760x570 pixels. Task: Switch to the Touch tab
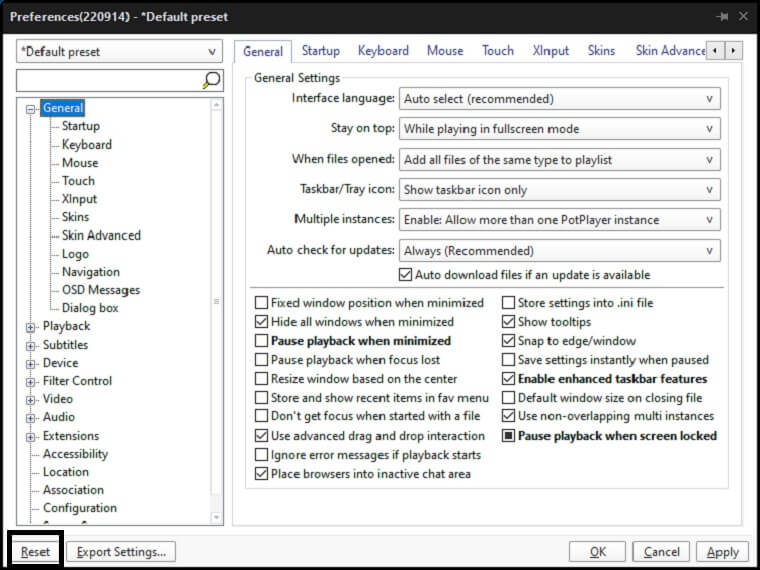pos(498,51)
